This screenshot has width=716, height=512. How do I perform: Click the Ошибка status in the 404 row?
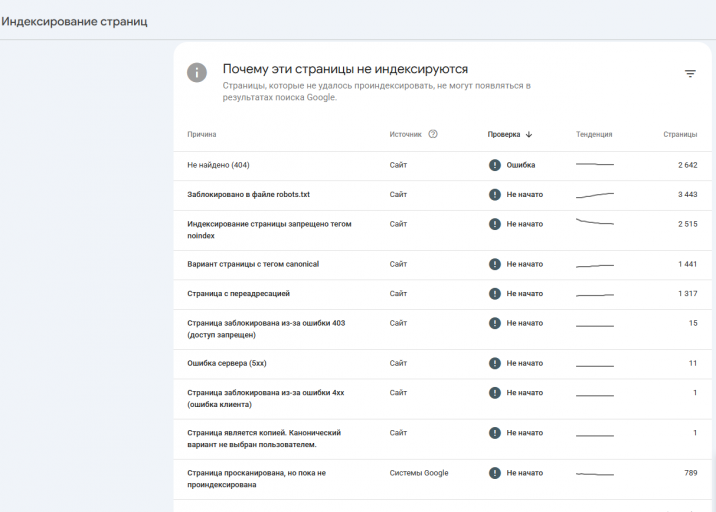point(521,165)
